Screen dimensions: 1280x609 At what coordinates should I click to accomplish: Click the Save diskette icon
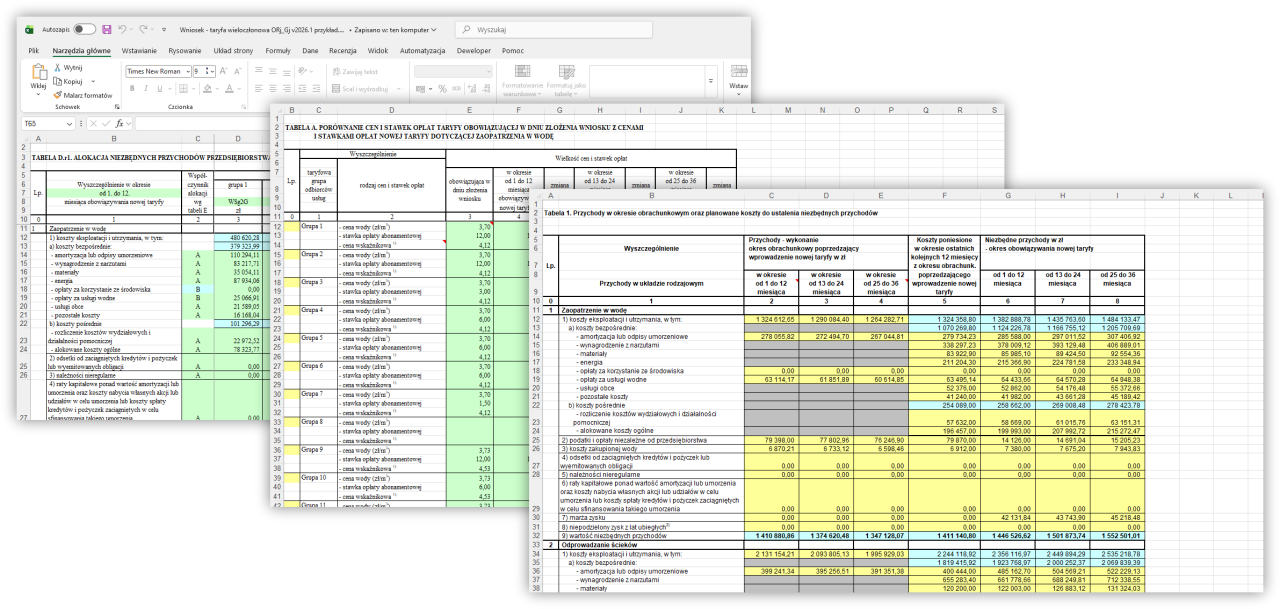tap(107, 30)
